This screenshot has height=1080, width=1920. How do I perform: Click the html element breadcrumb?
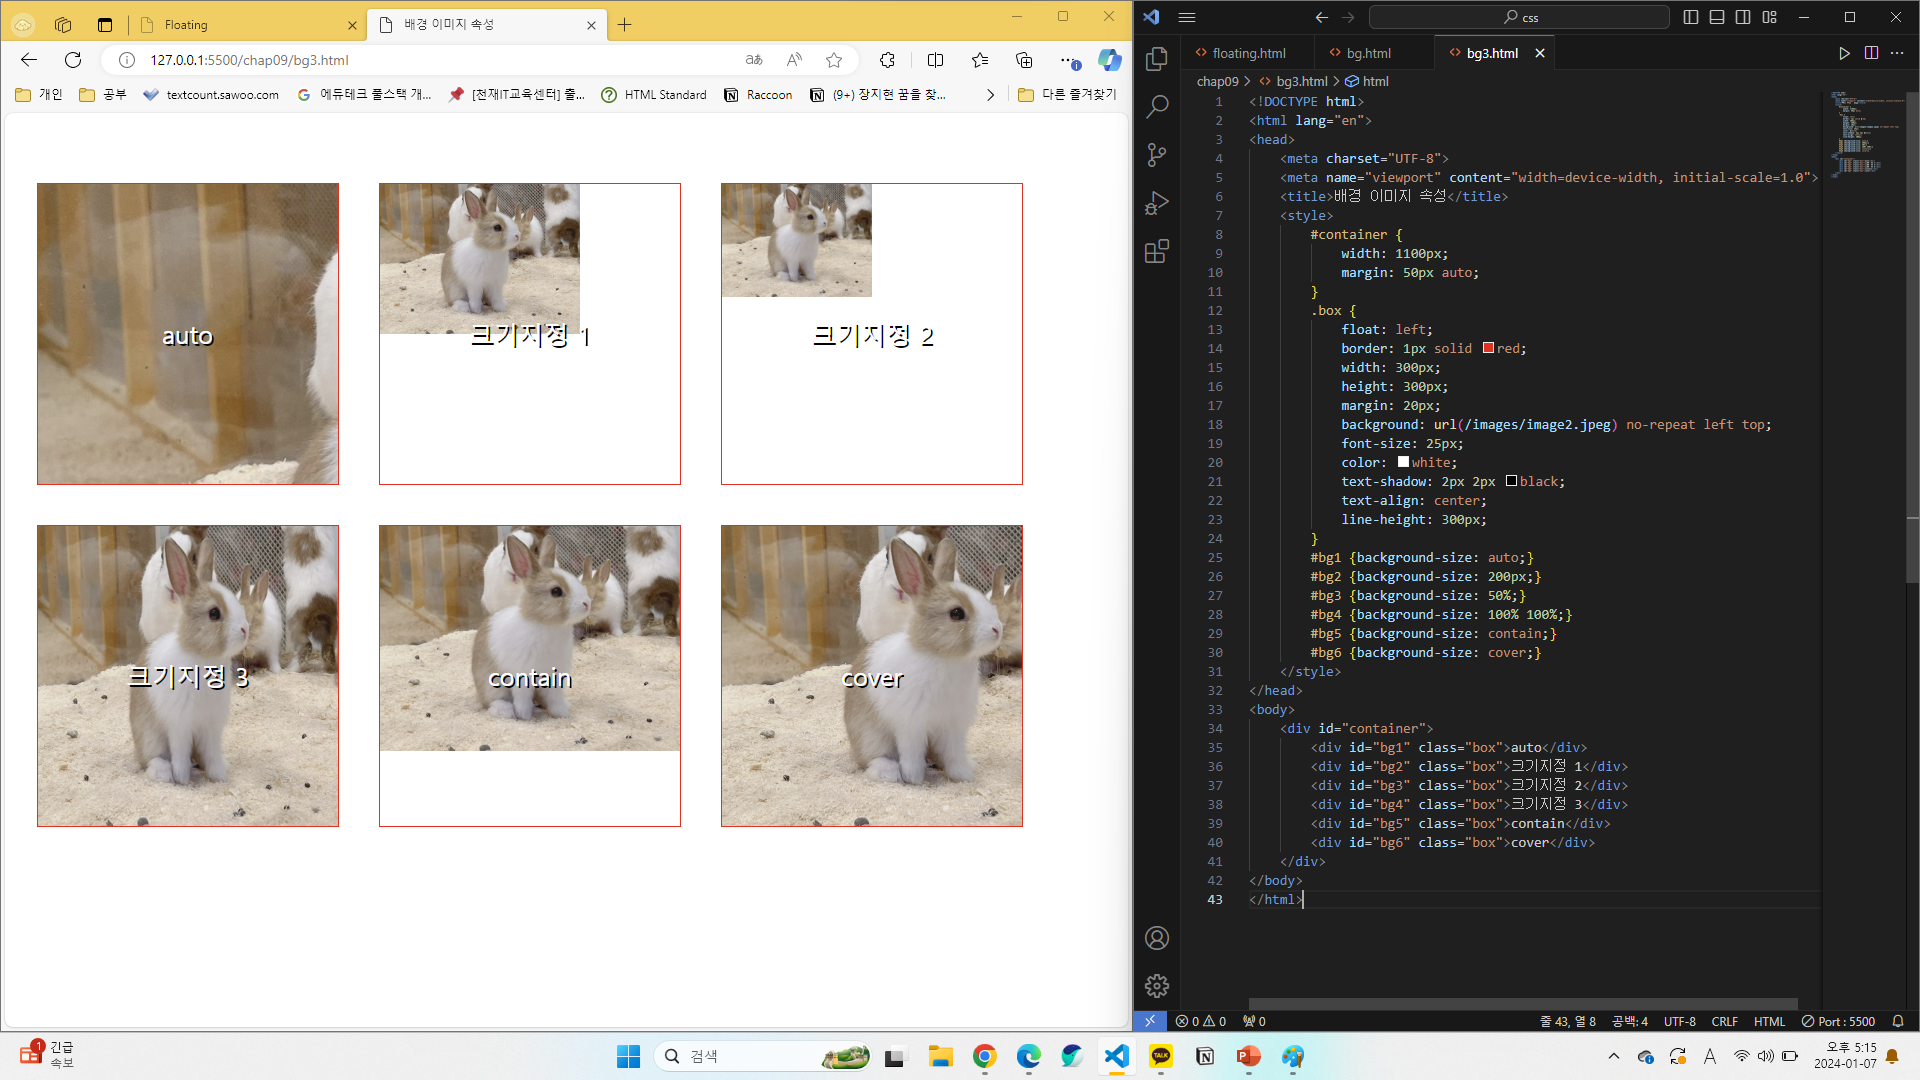pos(1375,81)
